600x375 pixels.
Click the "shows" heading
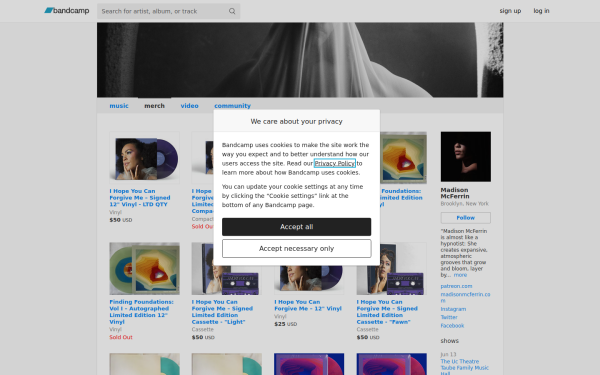(449, 341)
